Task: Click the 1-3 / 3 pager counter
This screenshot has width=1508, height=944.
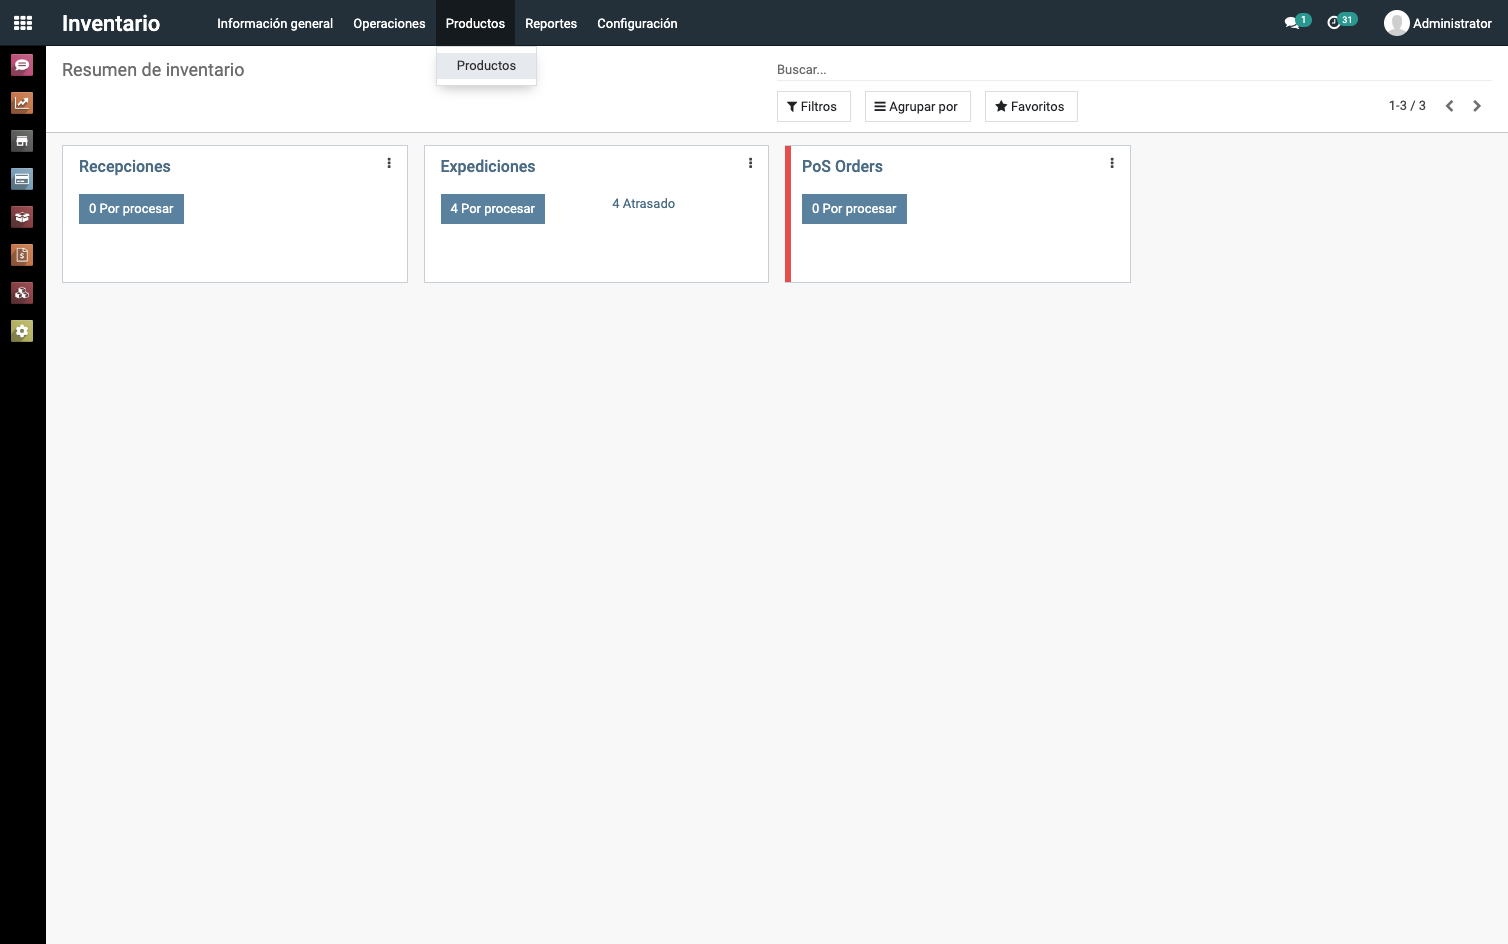Action: tap(1407, 106)
